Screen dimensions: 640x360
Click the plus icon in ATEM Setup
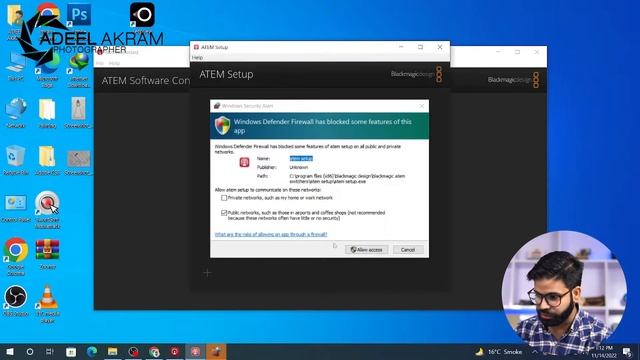coord(207,273)
